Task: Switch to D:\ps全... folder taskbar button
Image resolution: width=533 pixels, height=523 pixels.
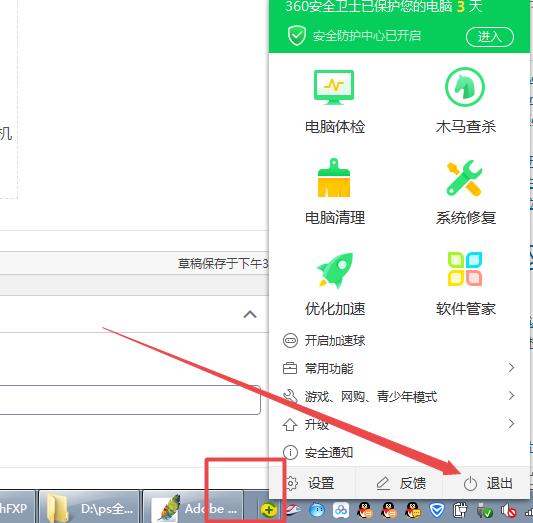Action: click(x=90, y=507)
